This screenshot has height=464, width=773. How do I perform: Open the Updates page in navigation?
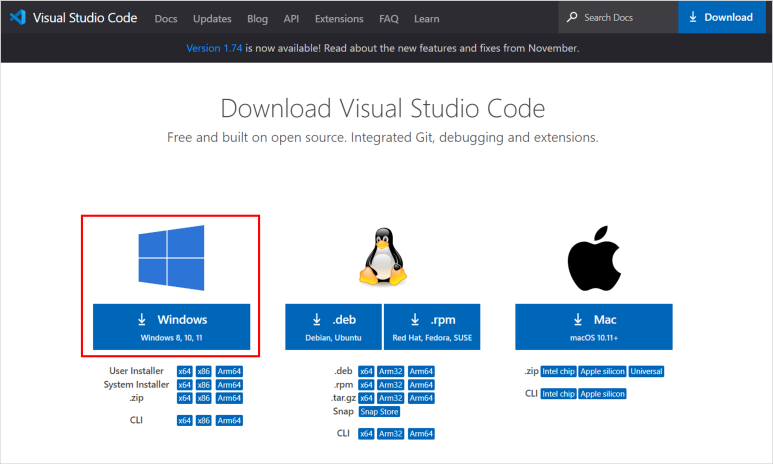coord(212,19)
